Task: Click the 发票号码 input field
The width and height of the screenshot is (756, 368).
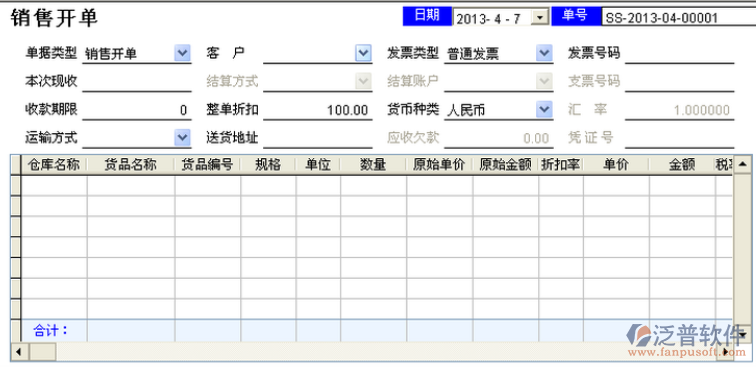Action: [x=679, y=54]
